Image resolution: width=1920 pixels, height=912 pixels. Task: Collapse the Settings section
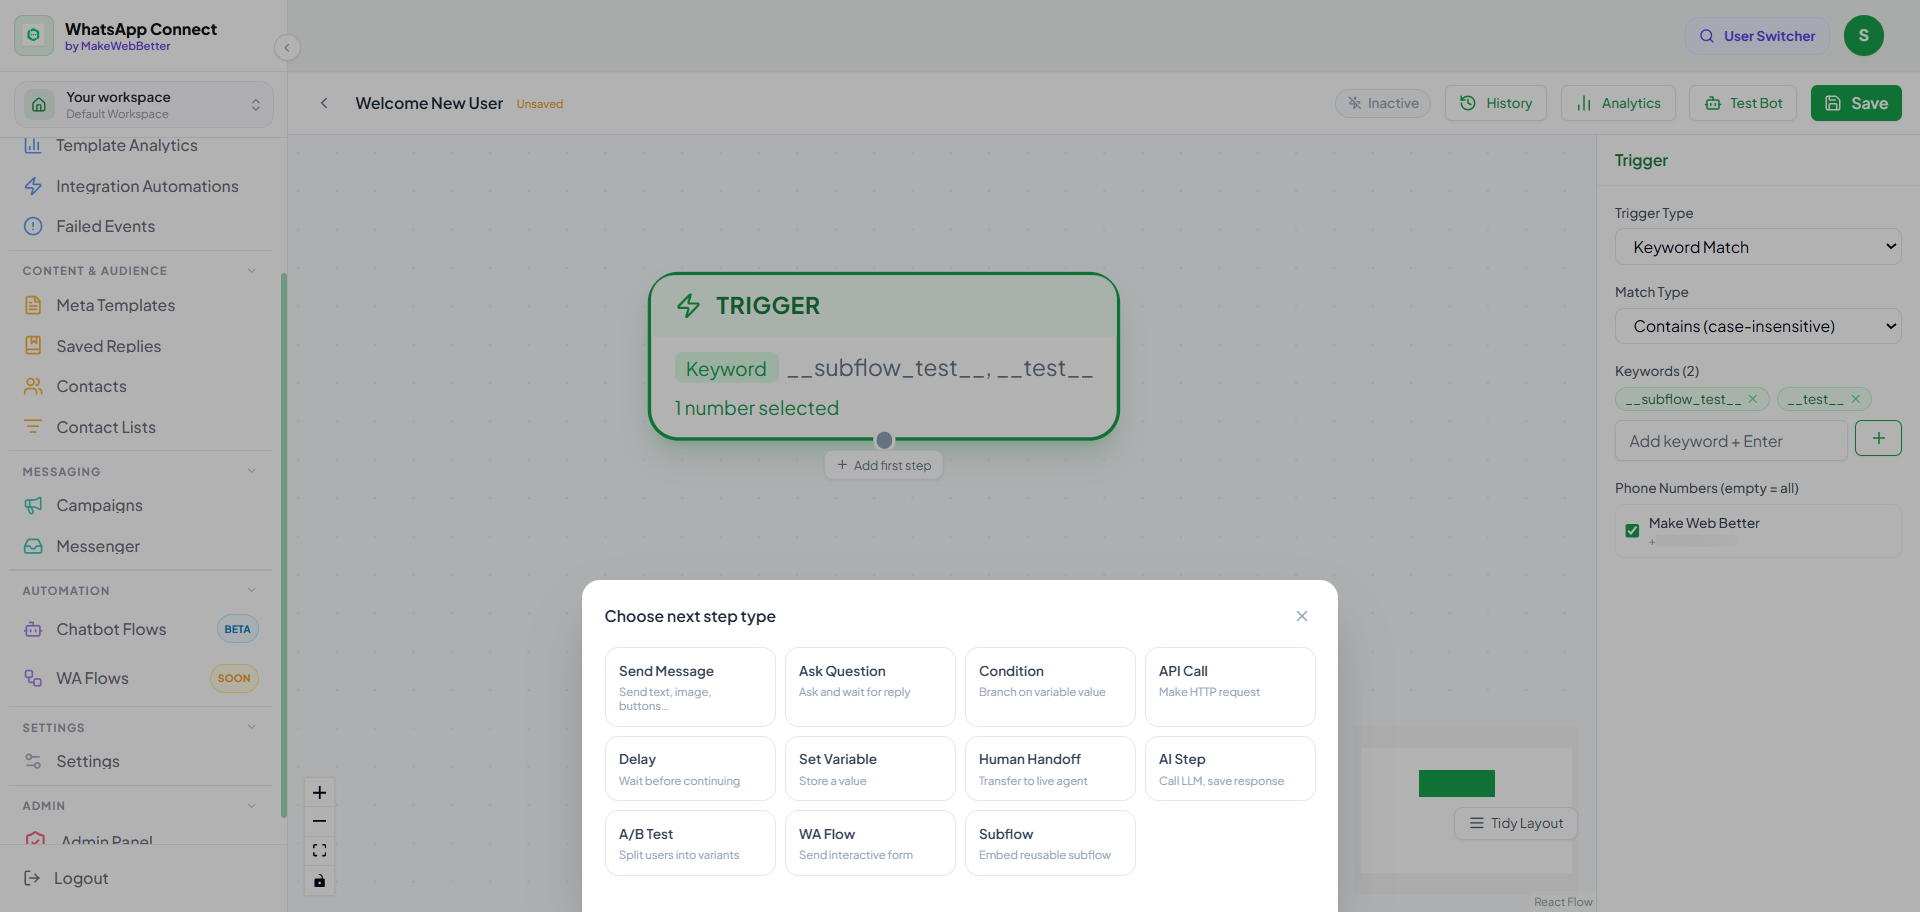click(x=252, y=727)
